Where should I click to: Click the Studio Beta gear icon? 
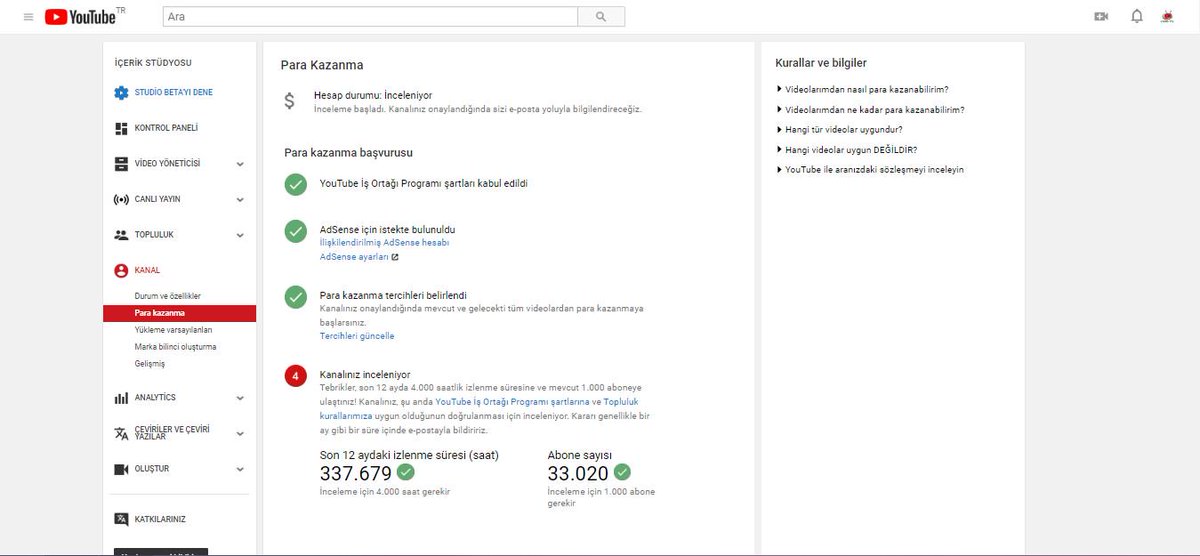tap(121, 93)
